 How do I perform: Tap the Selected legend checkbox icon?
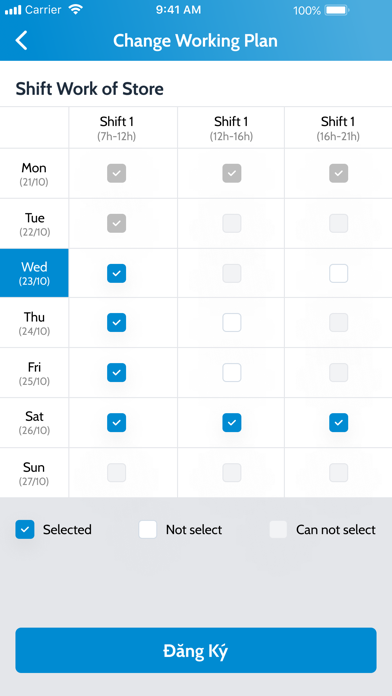coord(25,530)
